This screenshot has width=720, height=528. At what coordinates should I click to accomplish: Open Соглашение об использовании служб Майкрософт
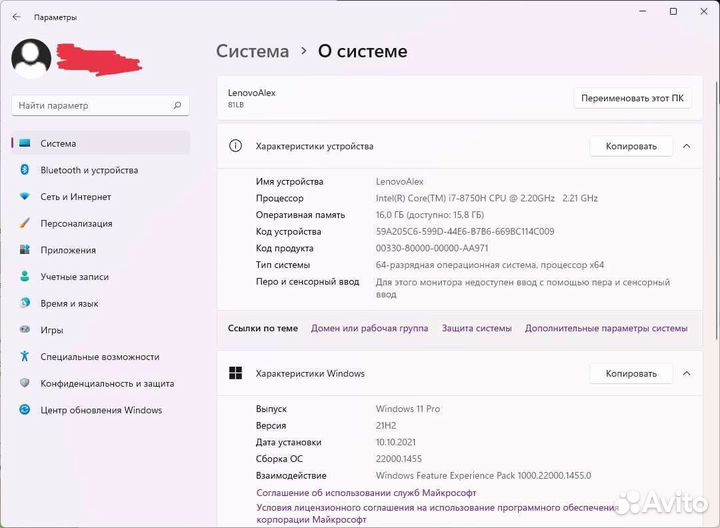[366, 493]
